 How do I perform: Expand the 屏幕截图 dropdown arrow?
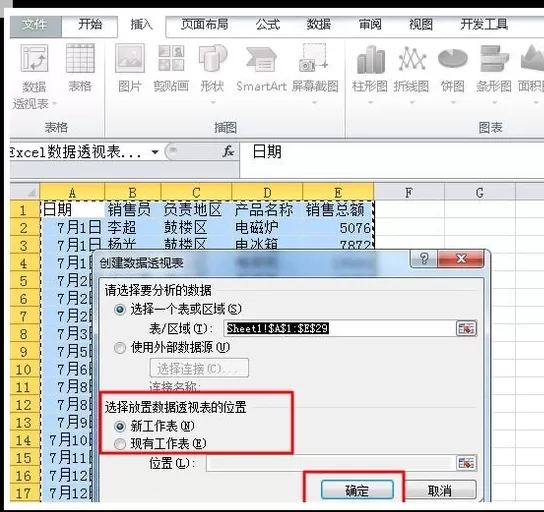pos(314,102)
